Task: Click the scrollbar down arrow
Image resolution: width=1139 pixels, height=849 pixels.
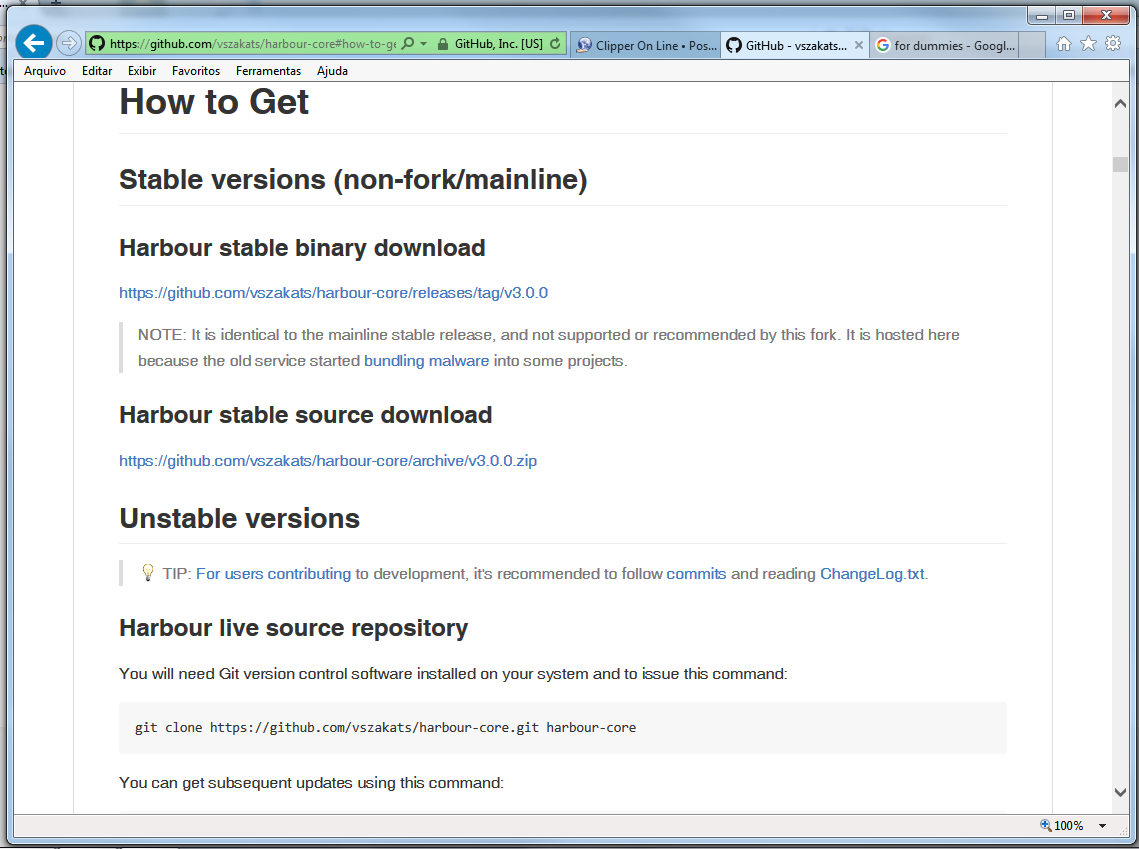Action: coord(1121,793)
